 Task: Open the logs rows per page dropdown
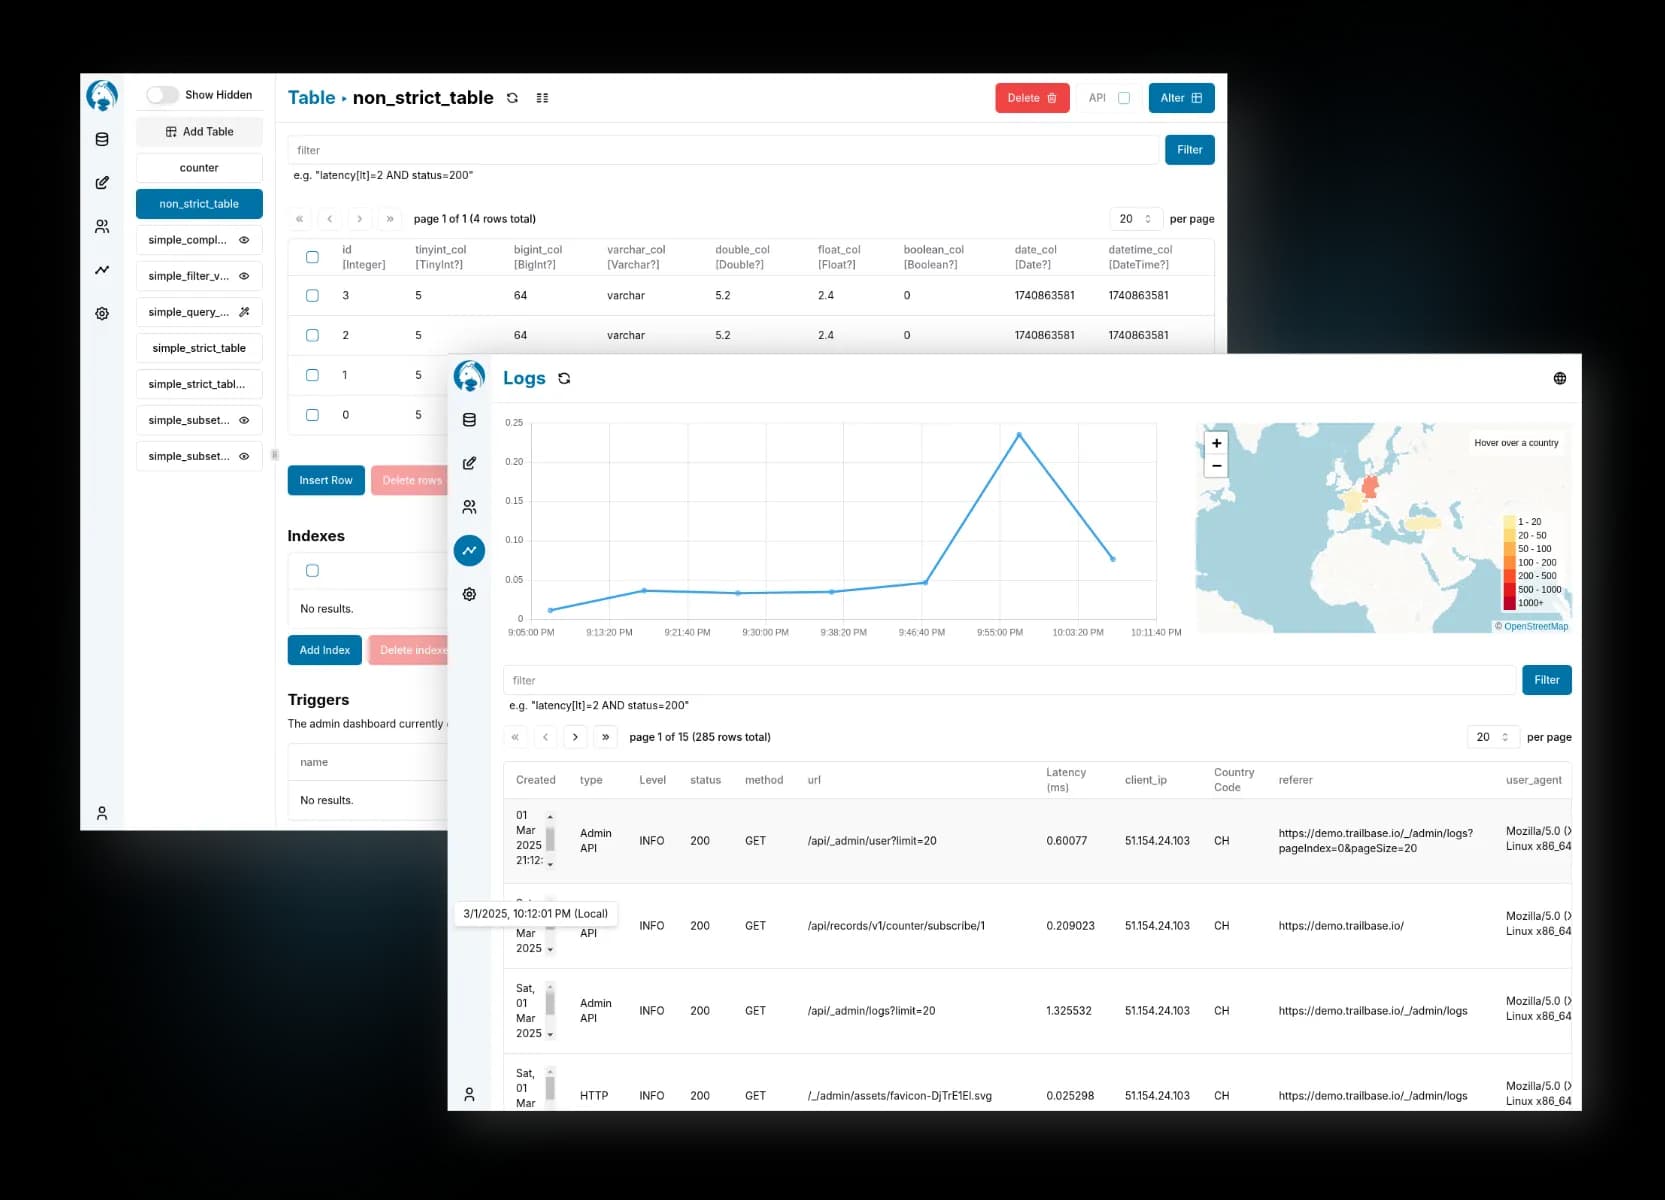pyautogui.click(x=1492, y=737)
